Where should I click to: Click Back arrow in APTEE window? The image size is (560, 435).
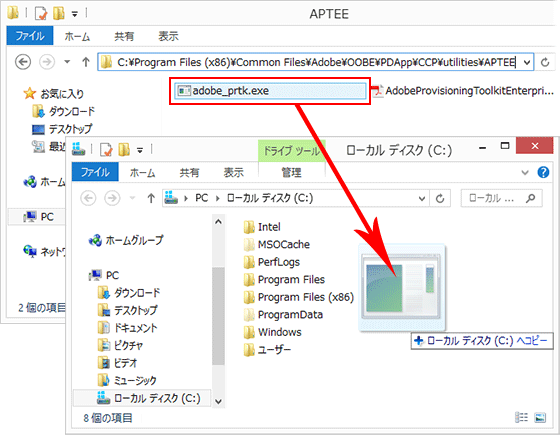23,62
